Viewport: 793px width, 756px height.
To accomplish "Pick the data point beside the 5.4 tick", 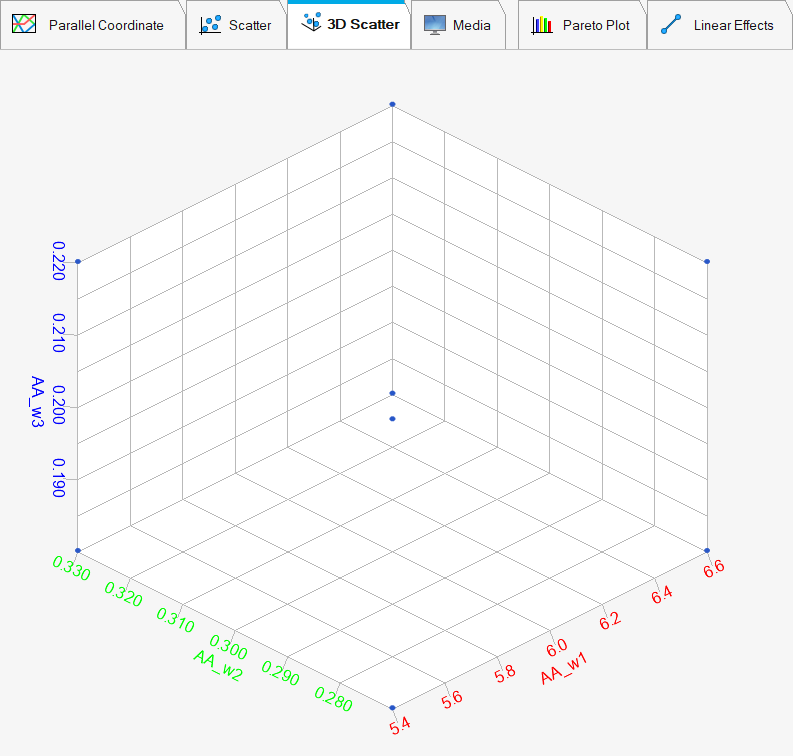I will coord(392,707).
